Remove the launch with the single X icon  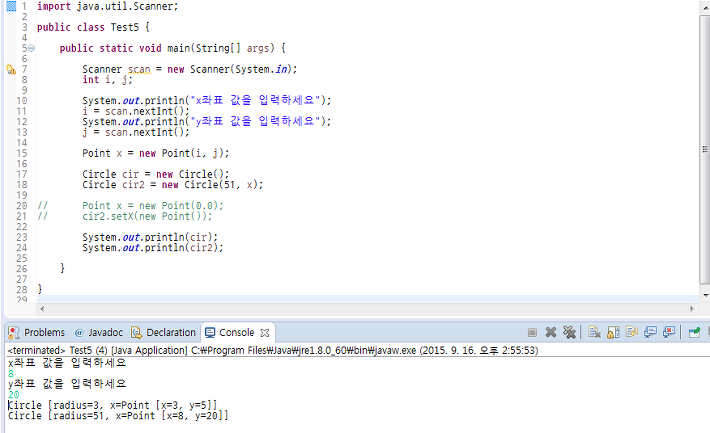click(551, 332)
